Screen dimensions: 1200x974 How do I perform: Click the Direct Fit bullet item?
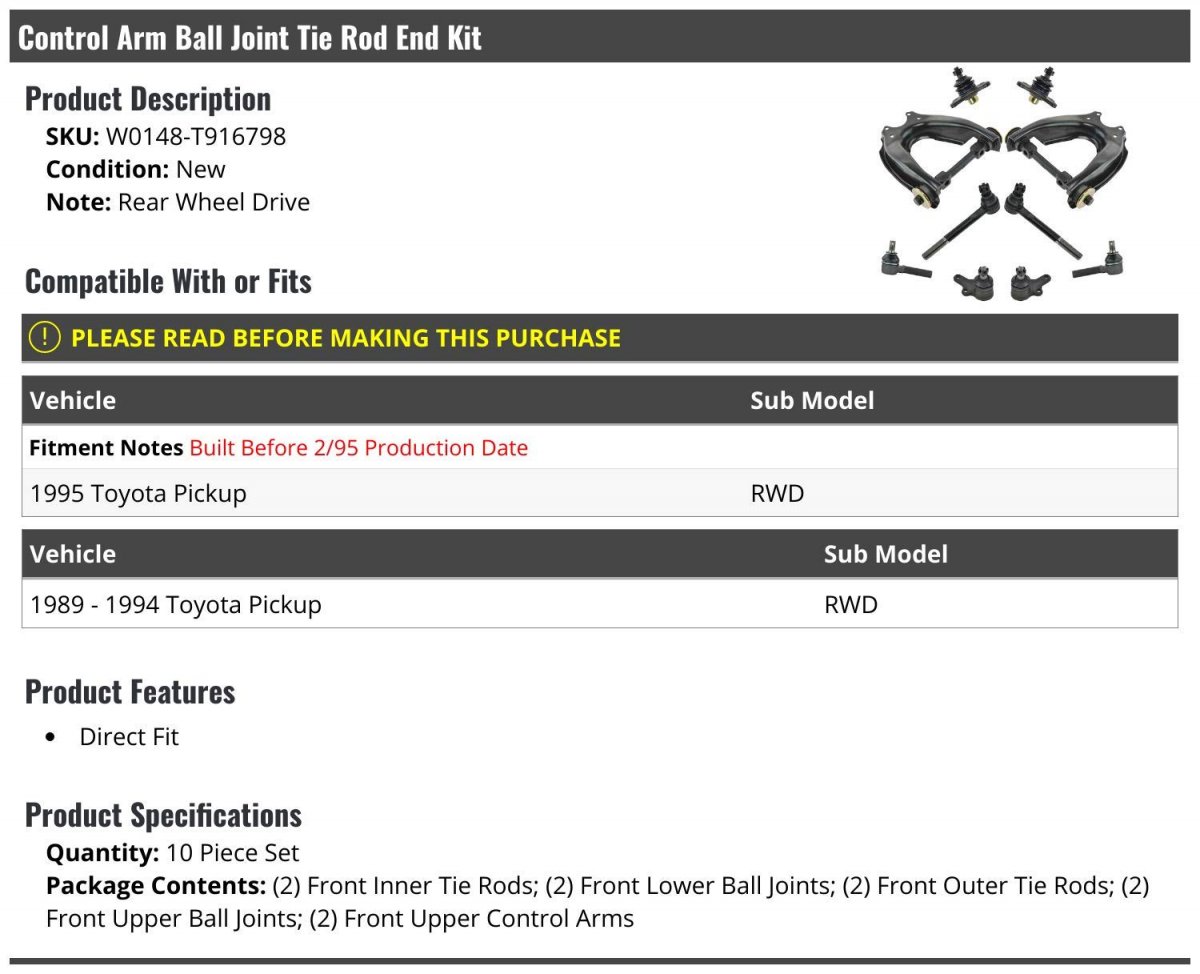tap(129, 737)
